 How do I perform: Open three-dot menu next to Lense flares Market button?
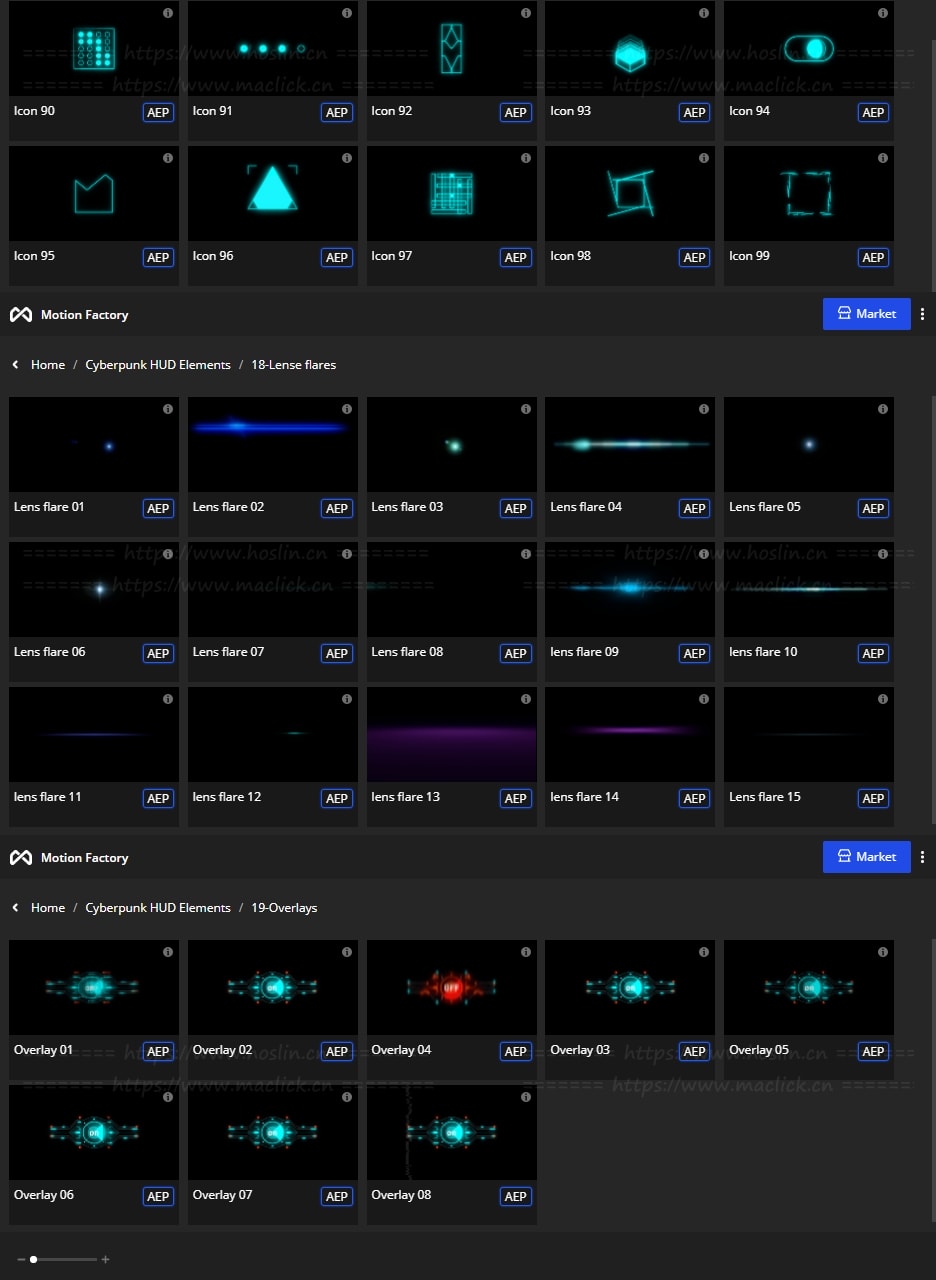pyautogui.click(x=922, y=314)
